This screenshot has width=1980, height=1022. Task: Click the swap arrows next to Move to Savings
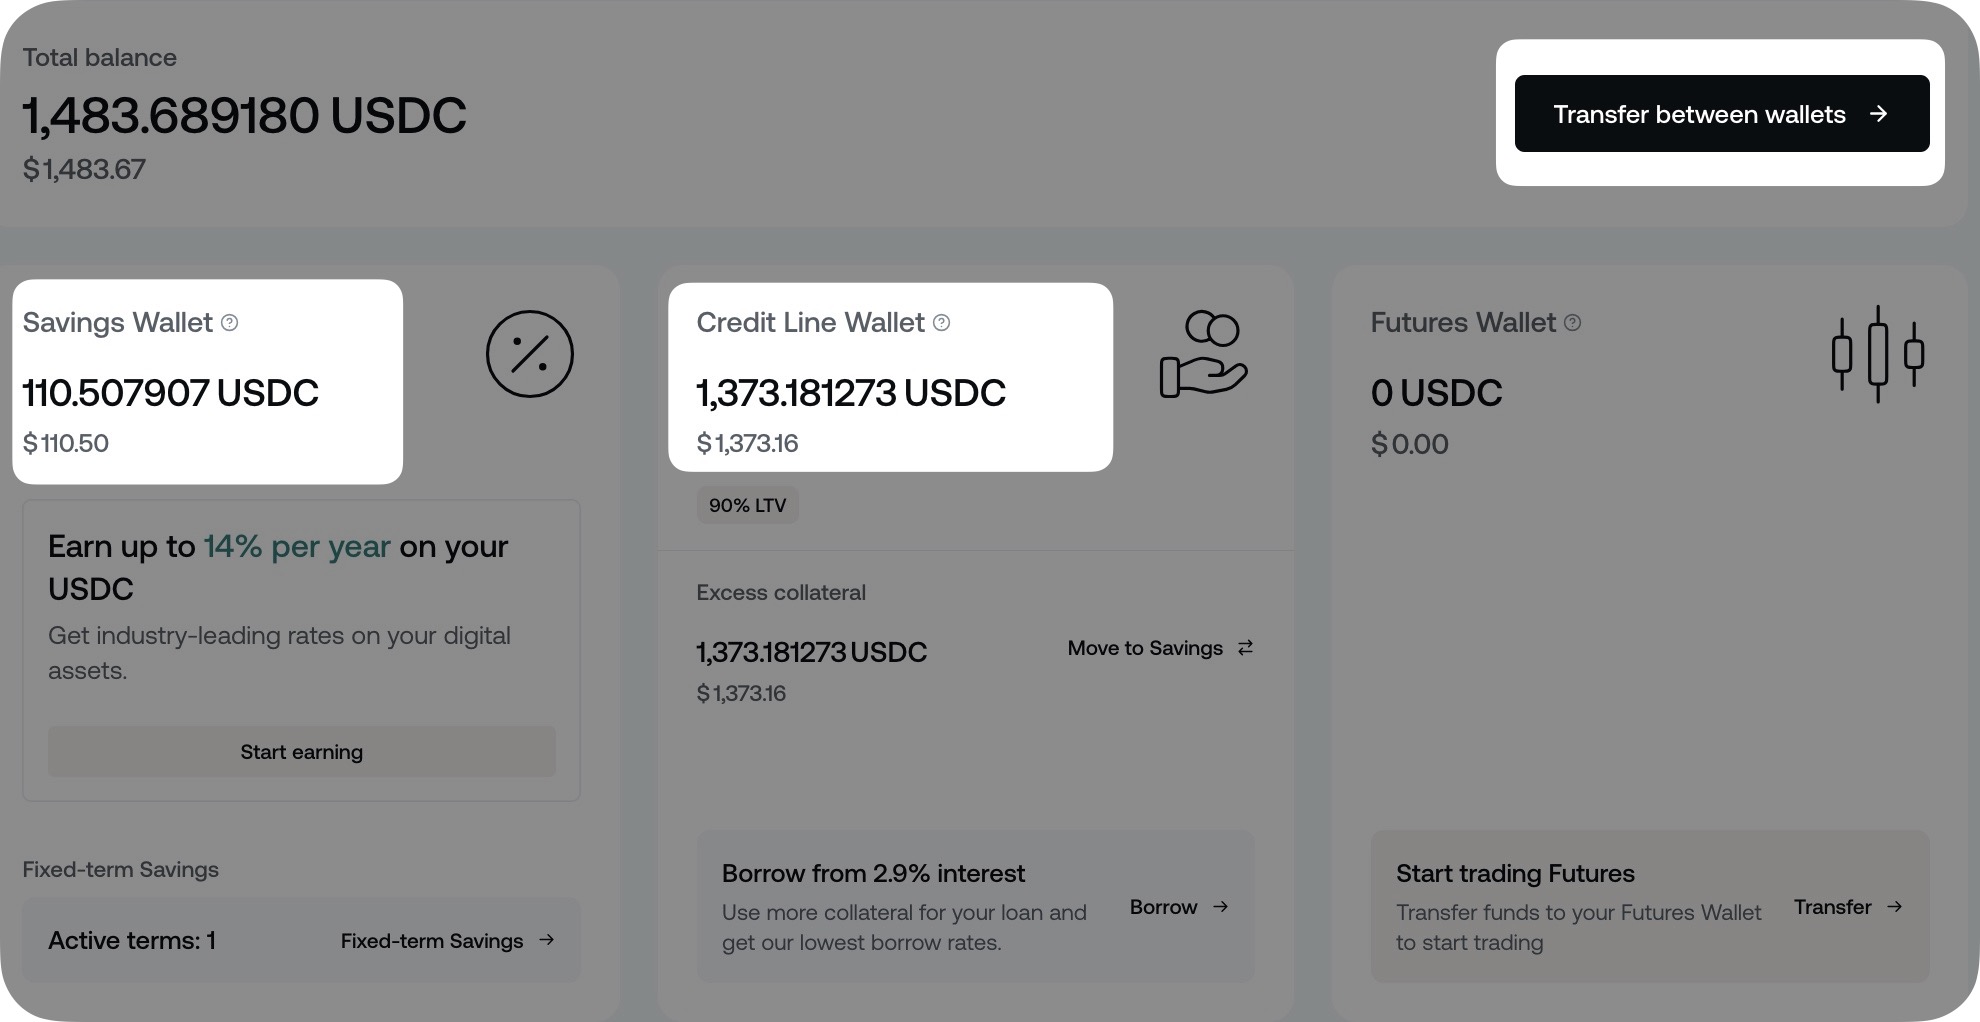(1245, 648)
